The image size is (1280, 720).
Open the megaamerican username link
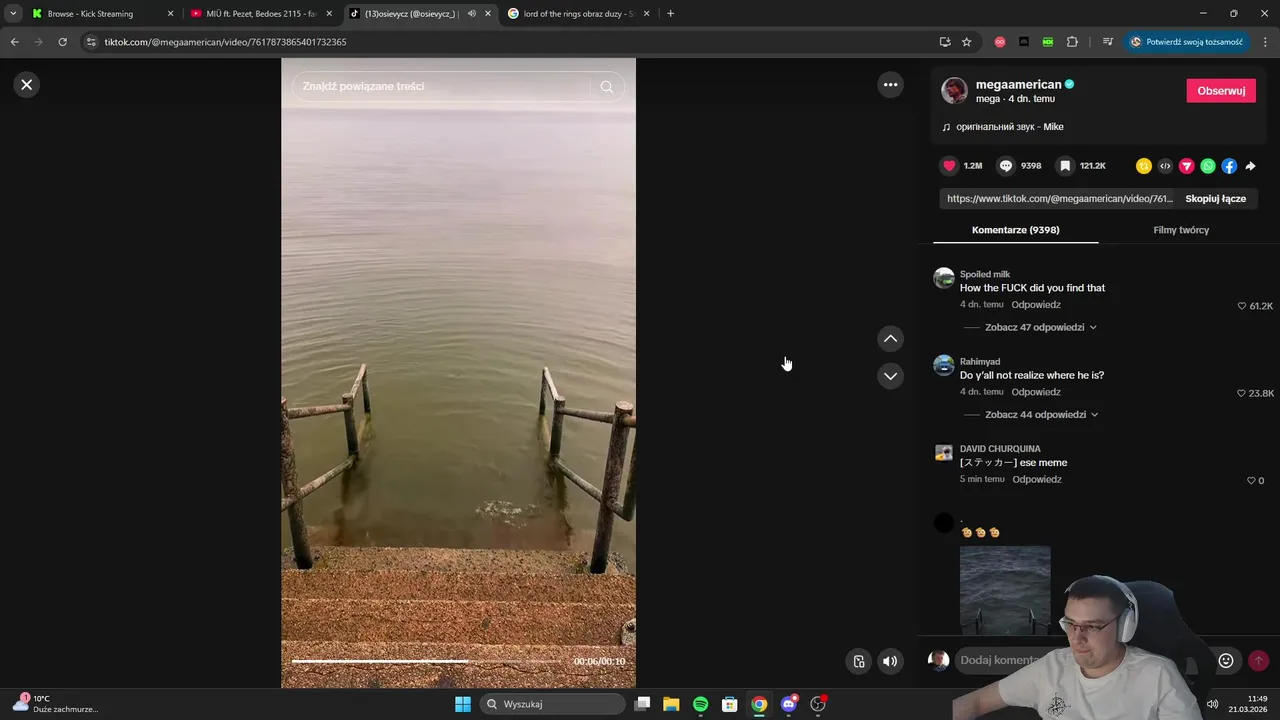[x=1018, y=85]
